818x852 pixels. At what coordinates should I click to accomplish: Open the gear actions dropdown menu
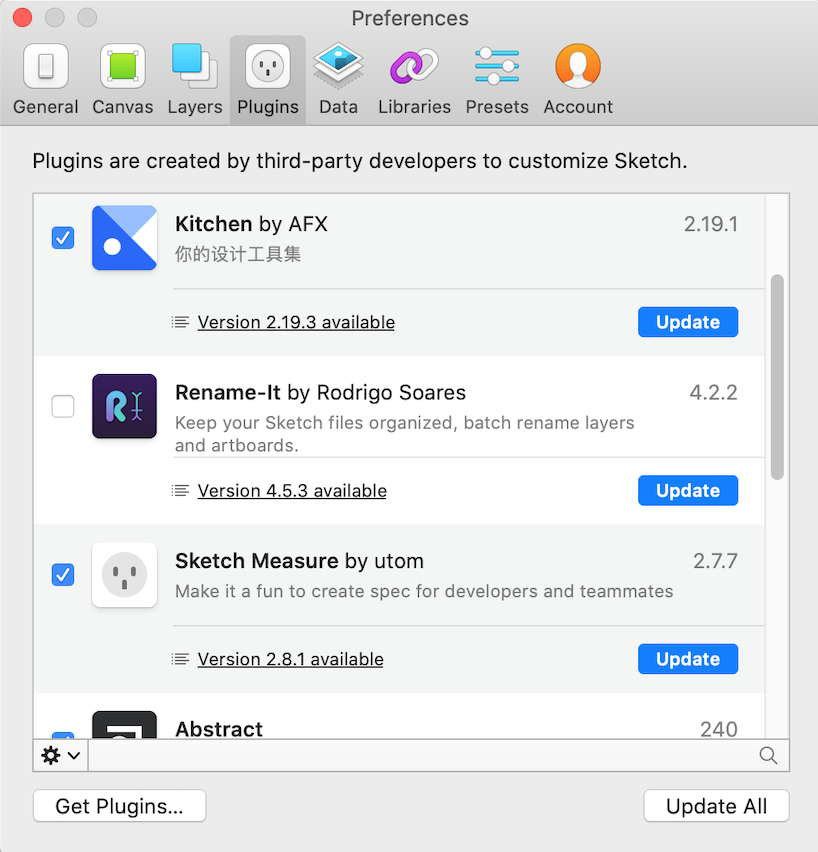[x=61, y=755]
